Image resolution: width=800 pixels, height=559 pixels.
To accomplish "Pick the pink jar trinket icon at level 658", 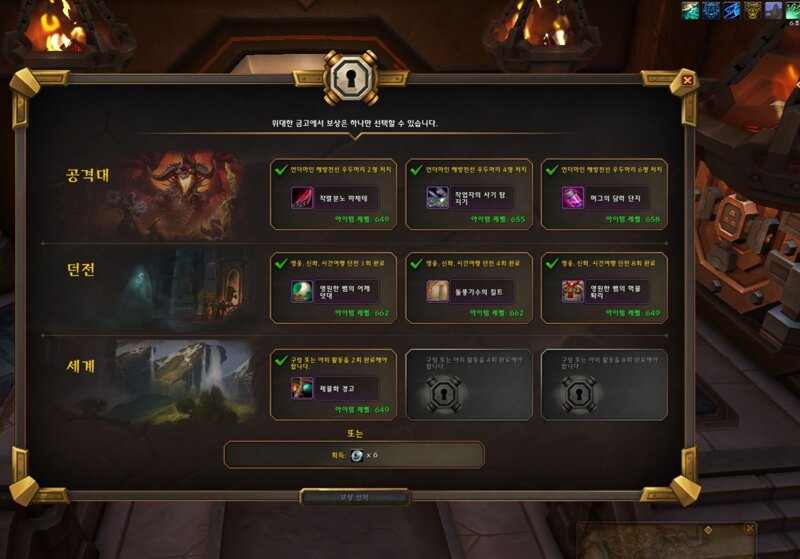I will pos(573,198).
